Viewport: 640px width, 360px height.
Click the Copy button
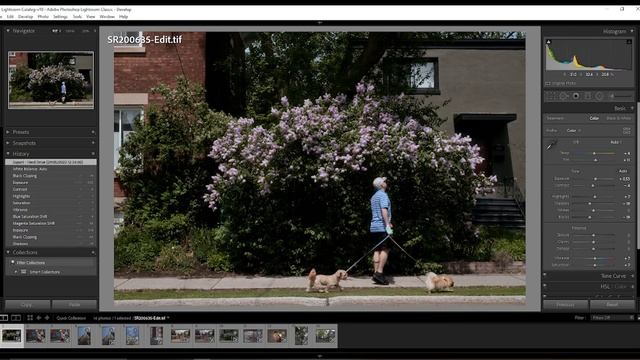coord(27,305)
